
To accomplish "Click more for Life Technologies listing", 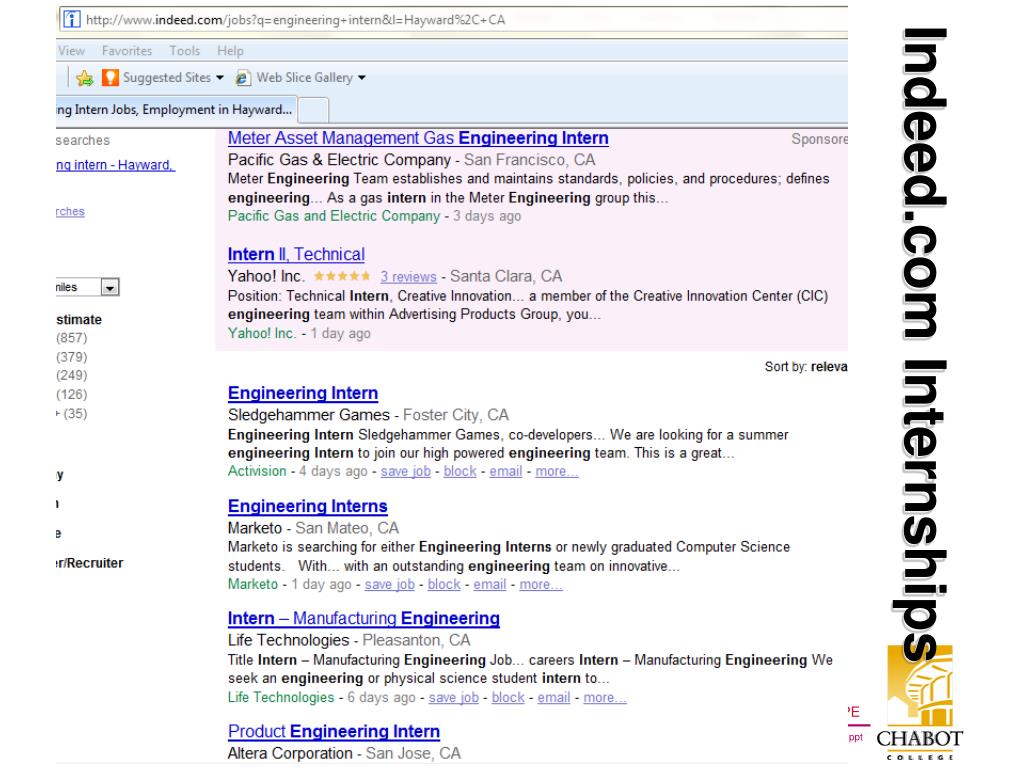I will tap(605, 697).
